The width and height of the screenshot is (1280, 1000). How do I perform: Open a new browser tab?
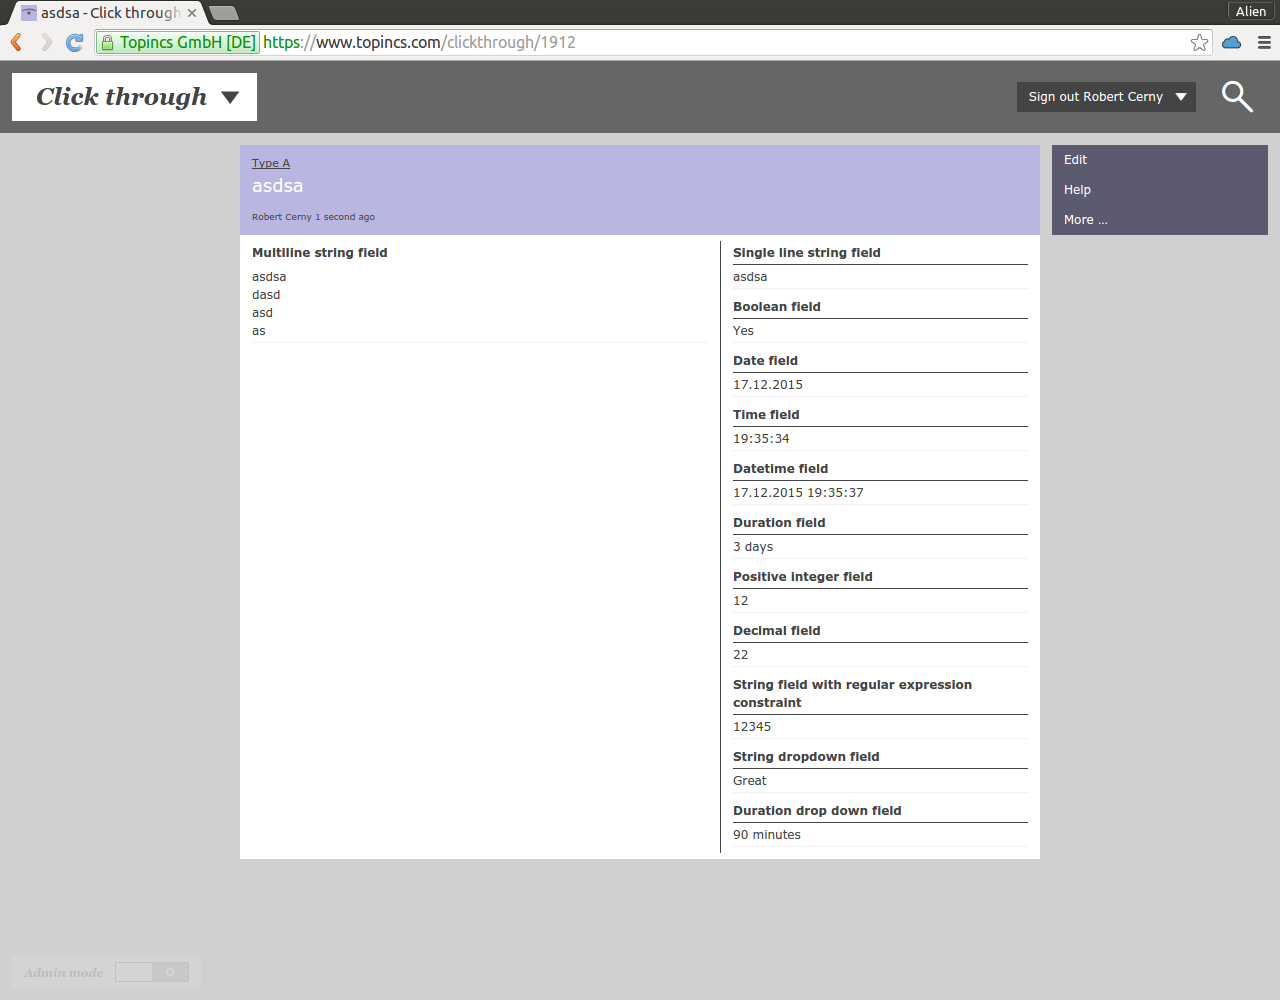click(x=224, y=13)
